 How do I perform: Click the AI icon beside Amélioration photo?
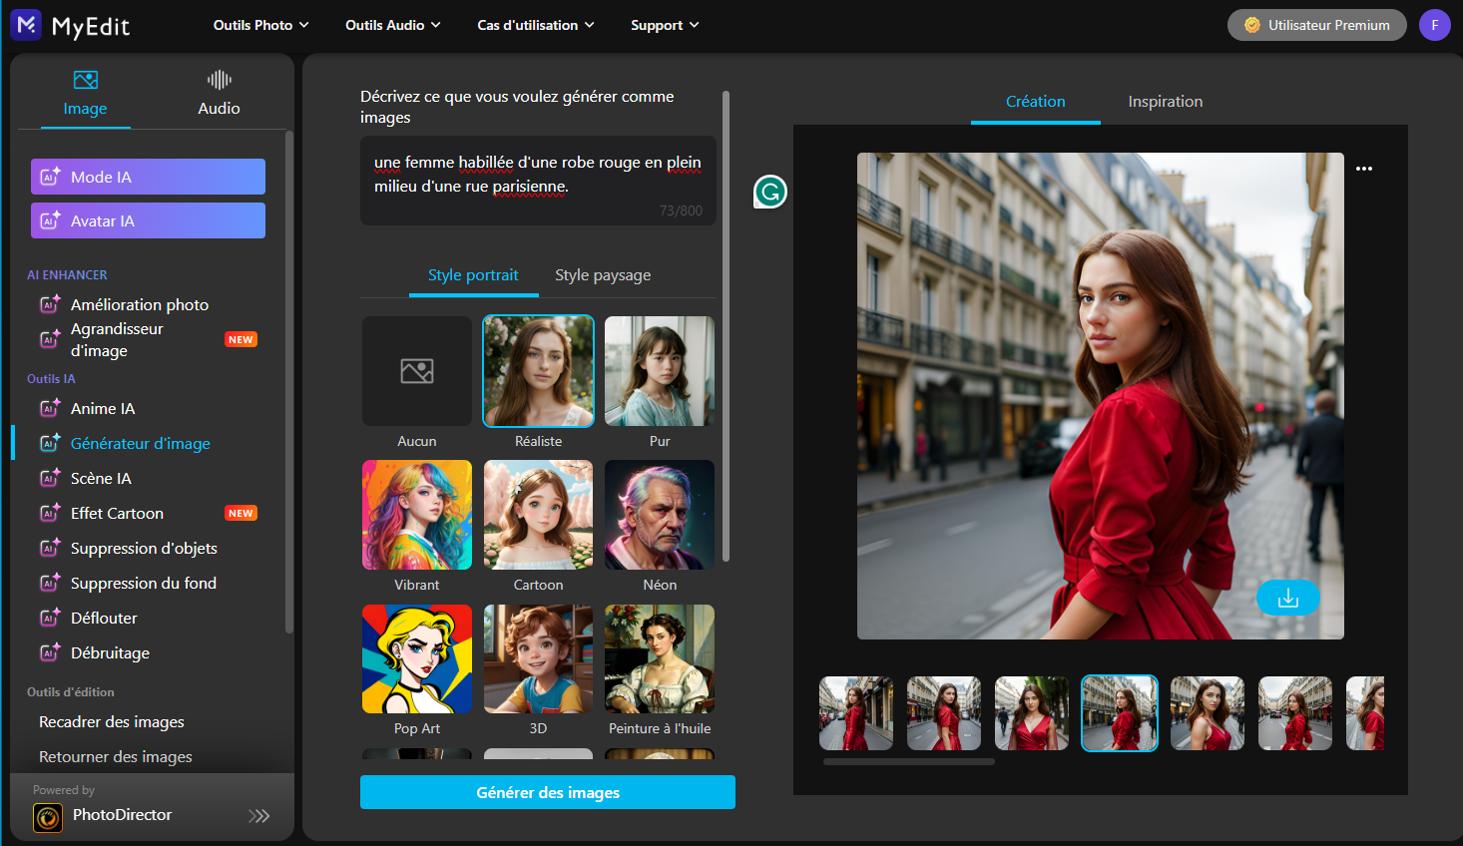coord(50,304)
